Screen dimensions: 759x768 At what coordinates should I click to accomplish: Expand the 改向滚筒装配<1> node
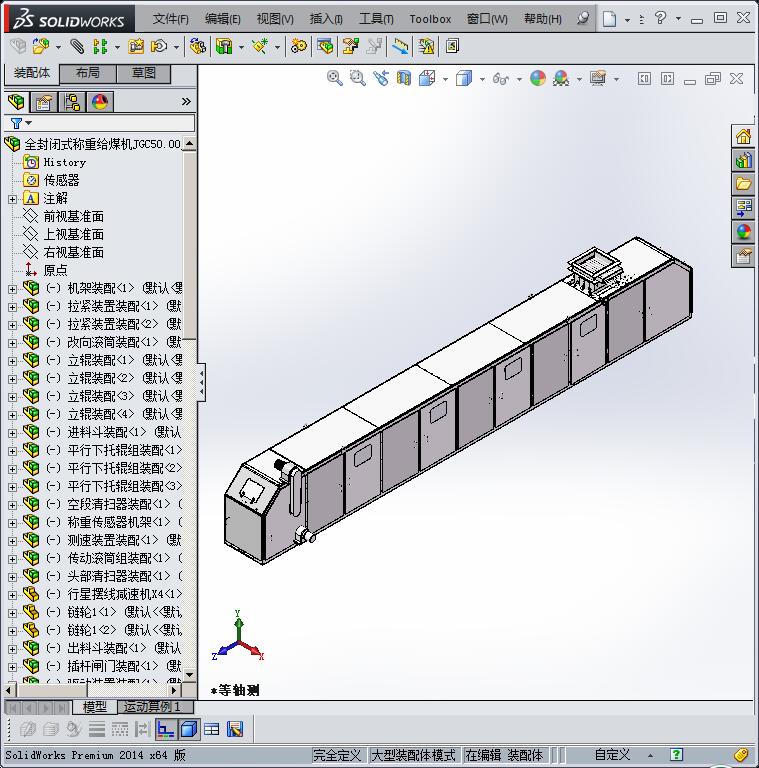point(12,343)
